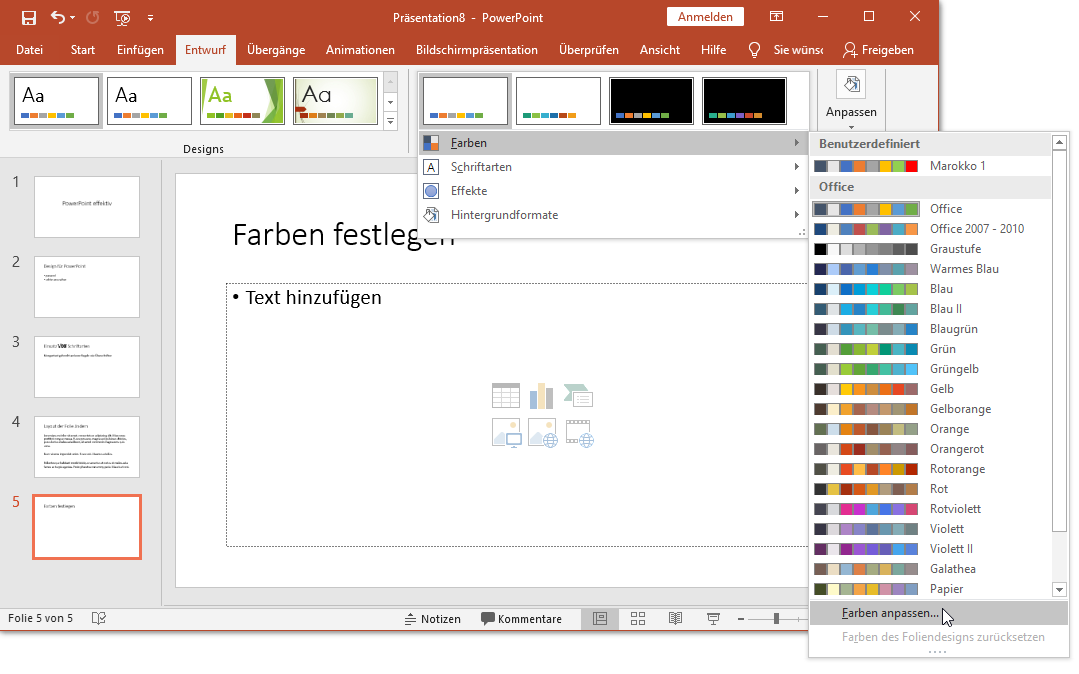Screen dimensions: 1079x674
Task: Click the Redo icon in title bar
Action: [x=92, y=18]
